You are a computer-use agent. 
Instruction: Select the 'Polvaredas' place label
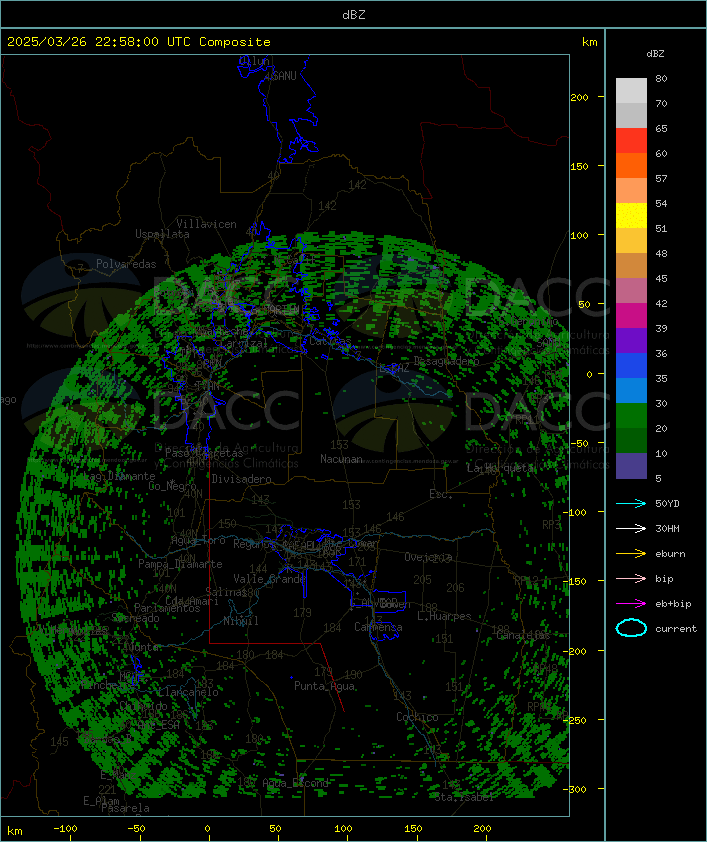click(x=126, y=264)
